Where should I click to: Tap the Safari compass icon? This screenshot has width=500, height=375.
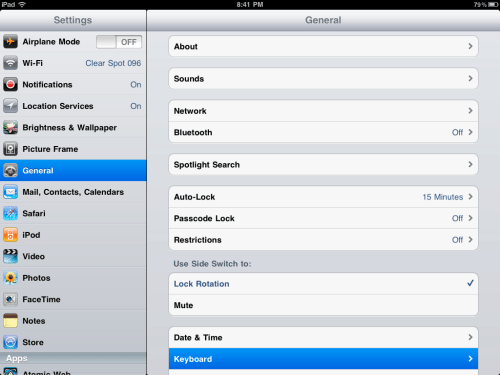coord(10,213)
